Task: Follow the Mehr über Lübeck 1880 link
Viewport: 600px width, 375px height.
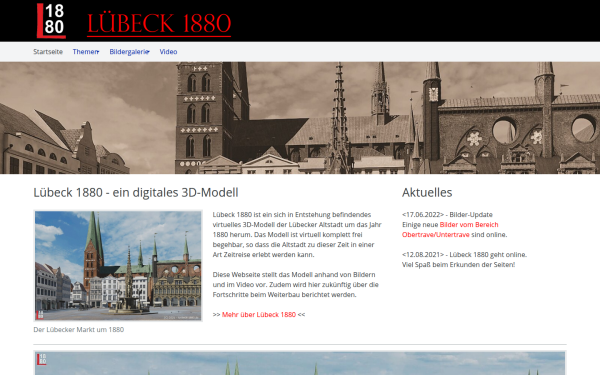Action: pos(259,315)
